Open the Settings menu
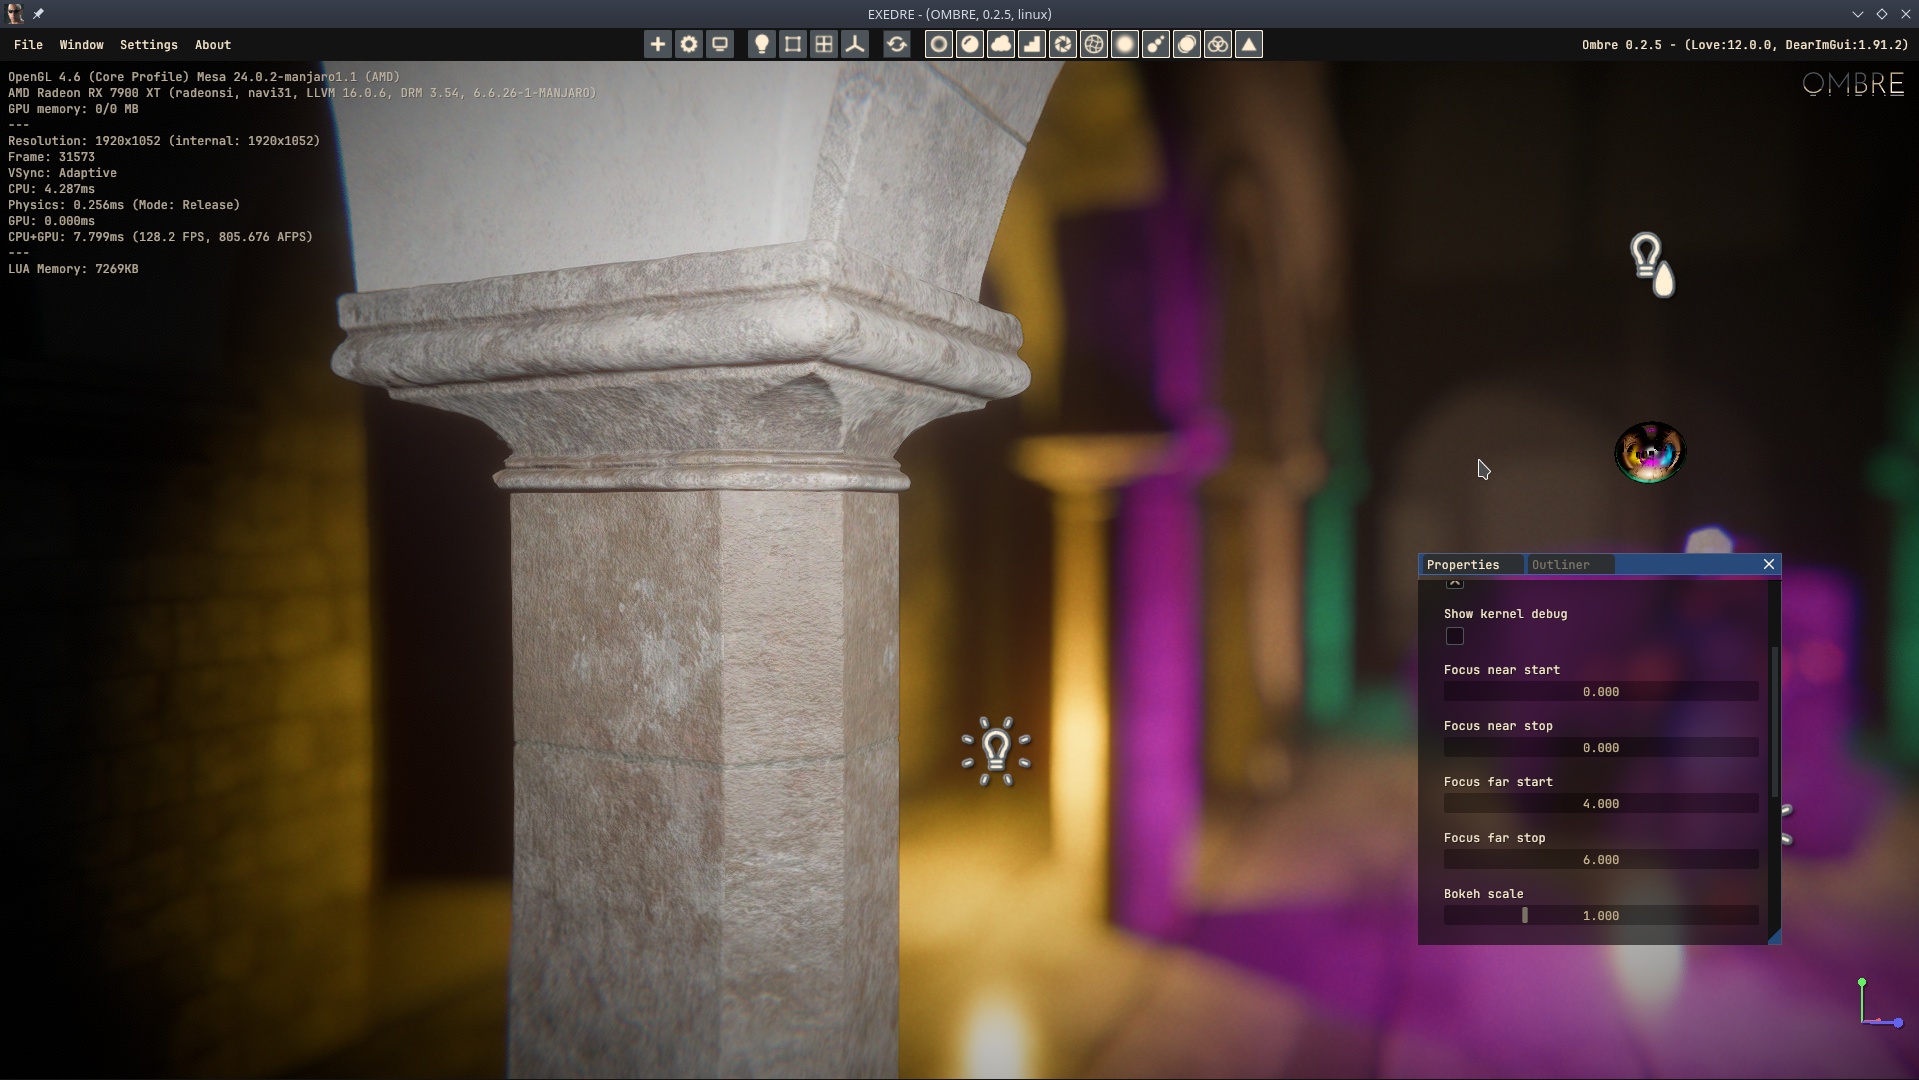 (148, 45)
